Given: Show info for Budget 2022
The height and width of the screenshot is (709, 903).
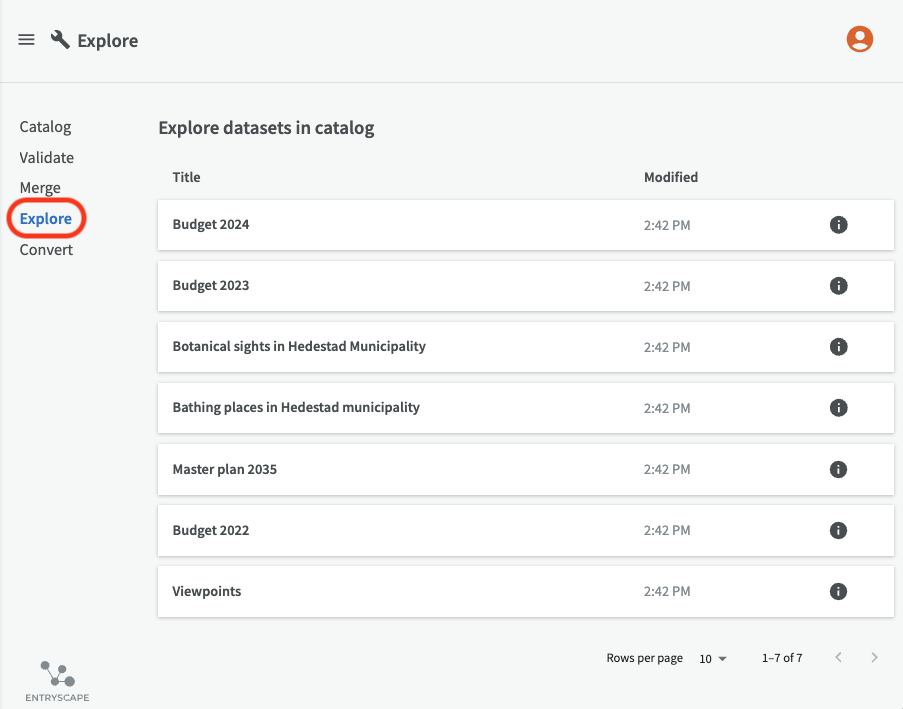Looking at the screenshot, I should point(838,530).
